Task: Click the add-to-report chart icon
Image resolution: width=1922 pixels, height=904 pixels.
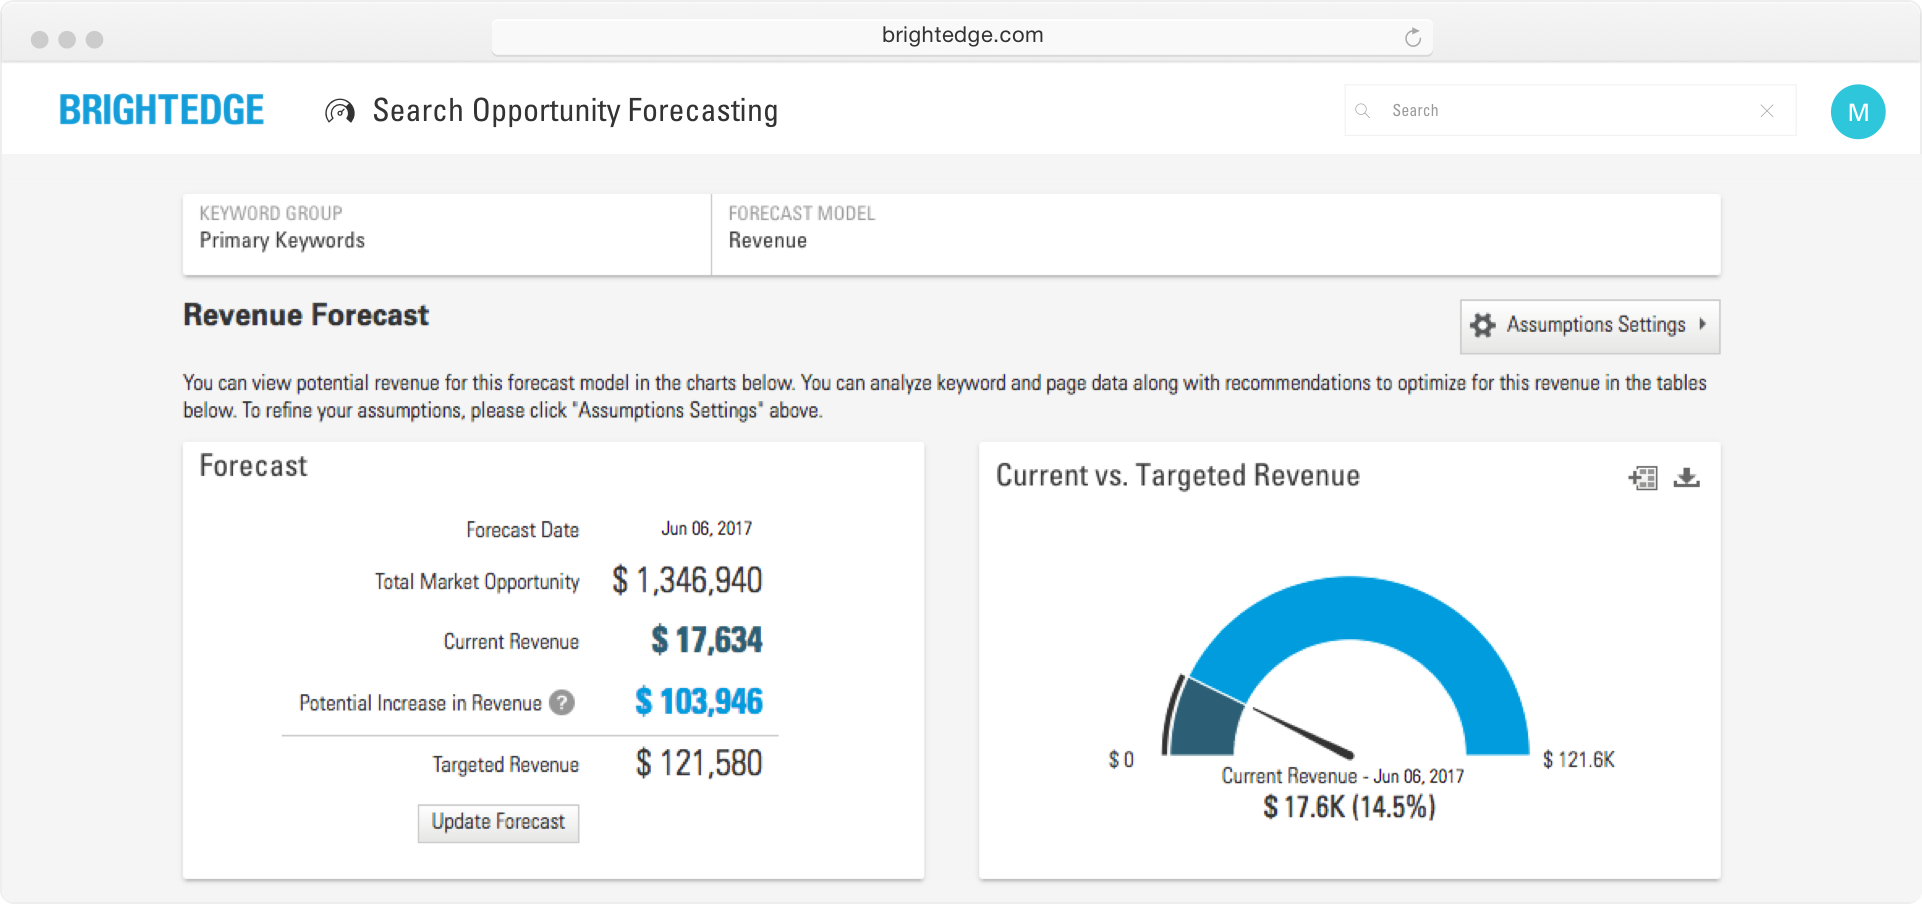Action: tap(1643, 478)
